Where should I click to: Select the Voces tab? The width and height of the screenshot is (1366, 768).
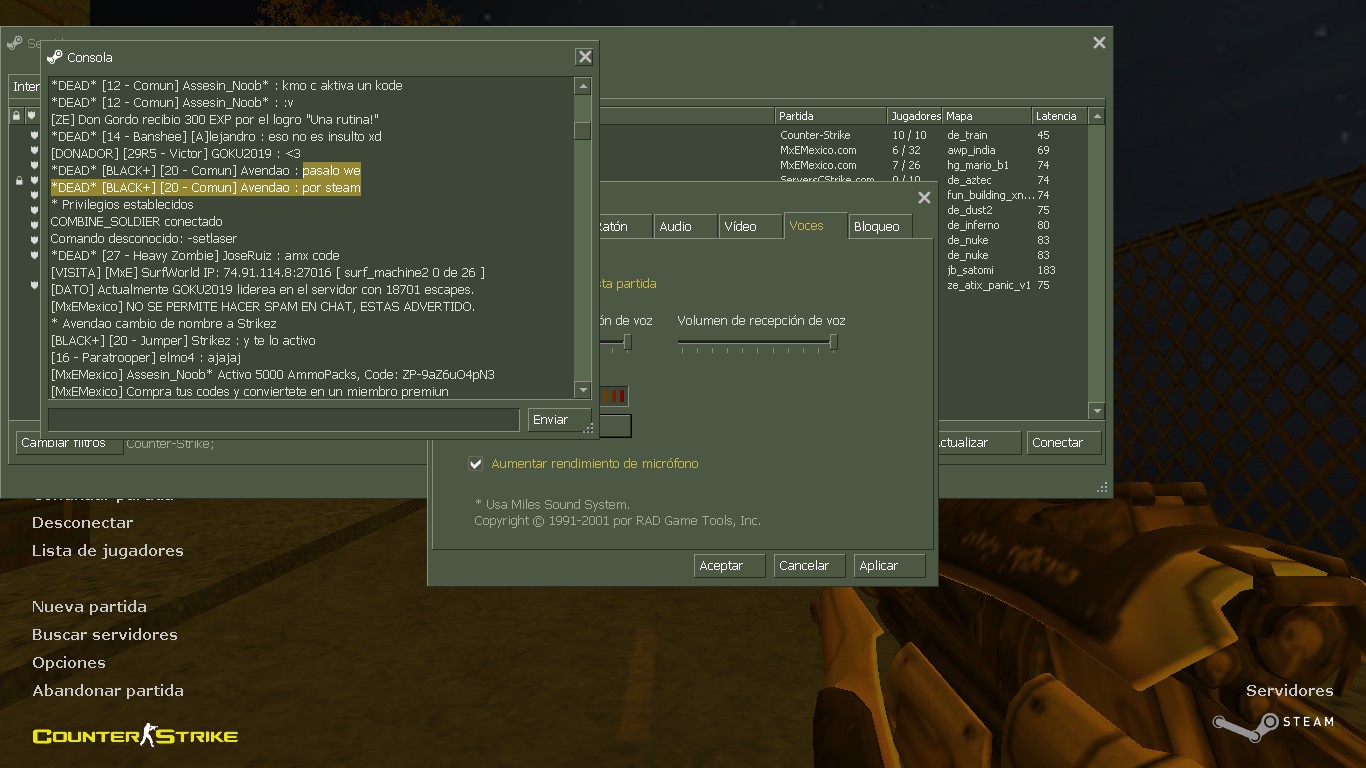tap(815, 225)
